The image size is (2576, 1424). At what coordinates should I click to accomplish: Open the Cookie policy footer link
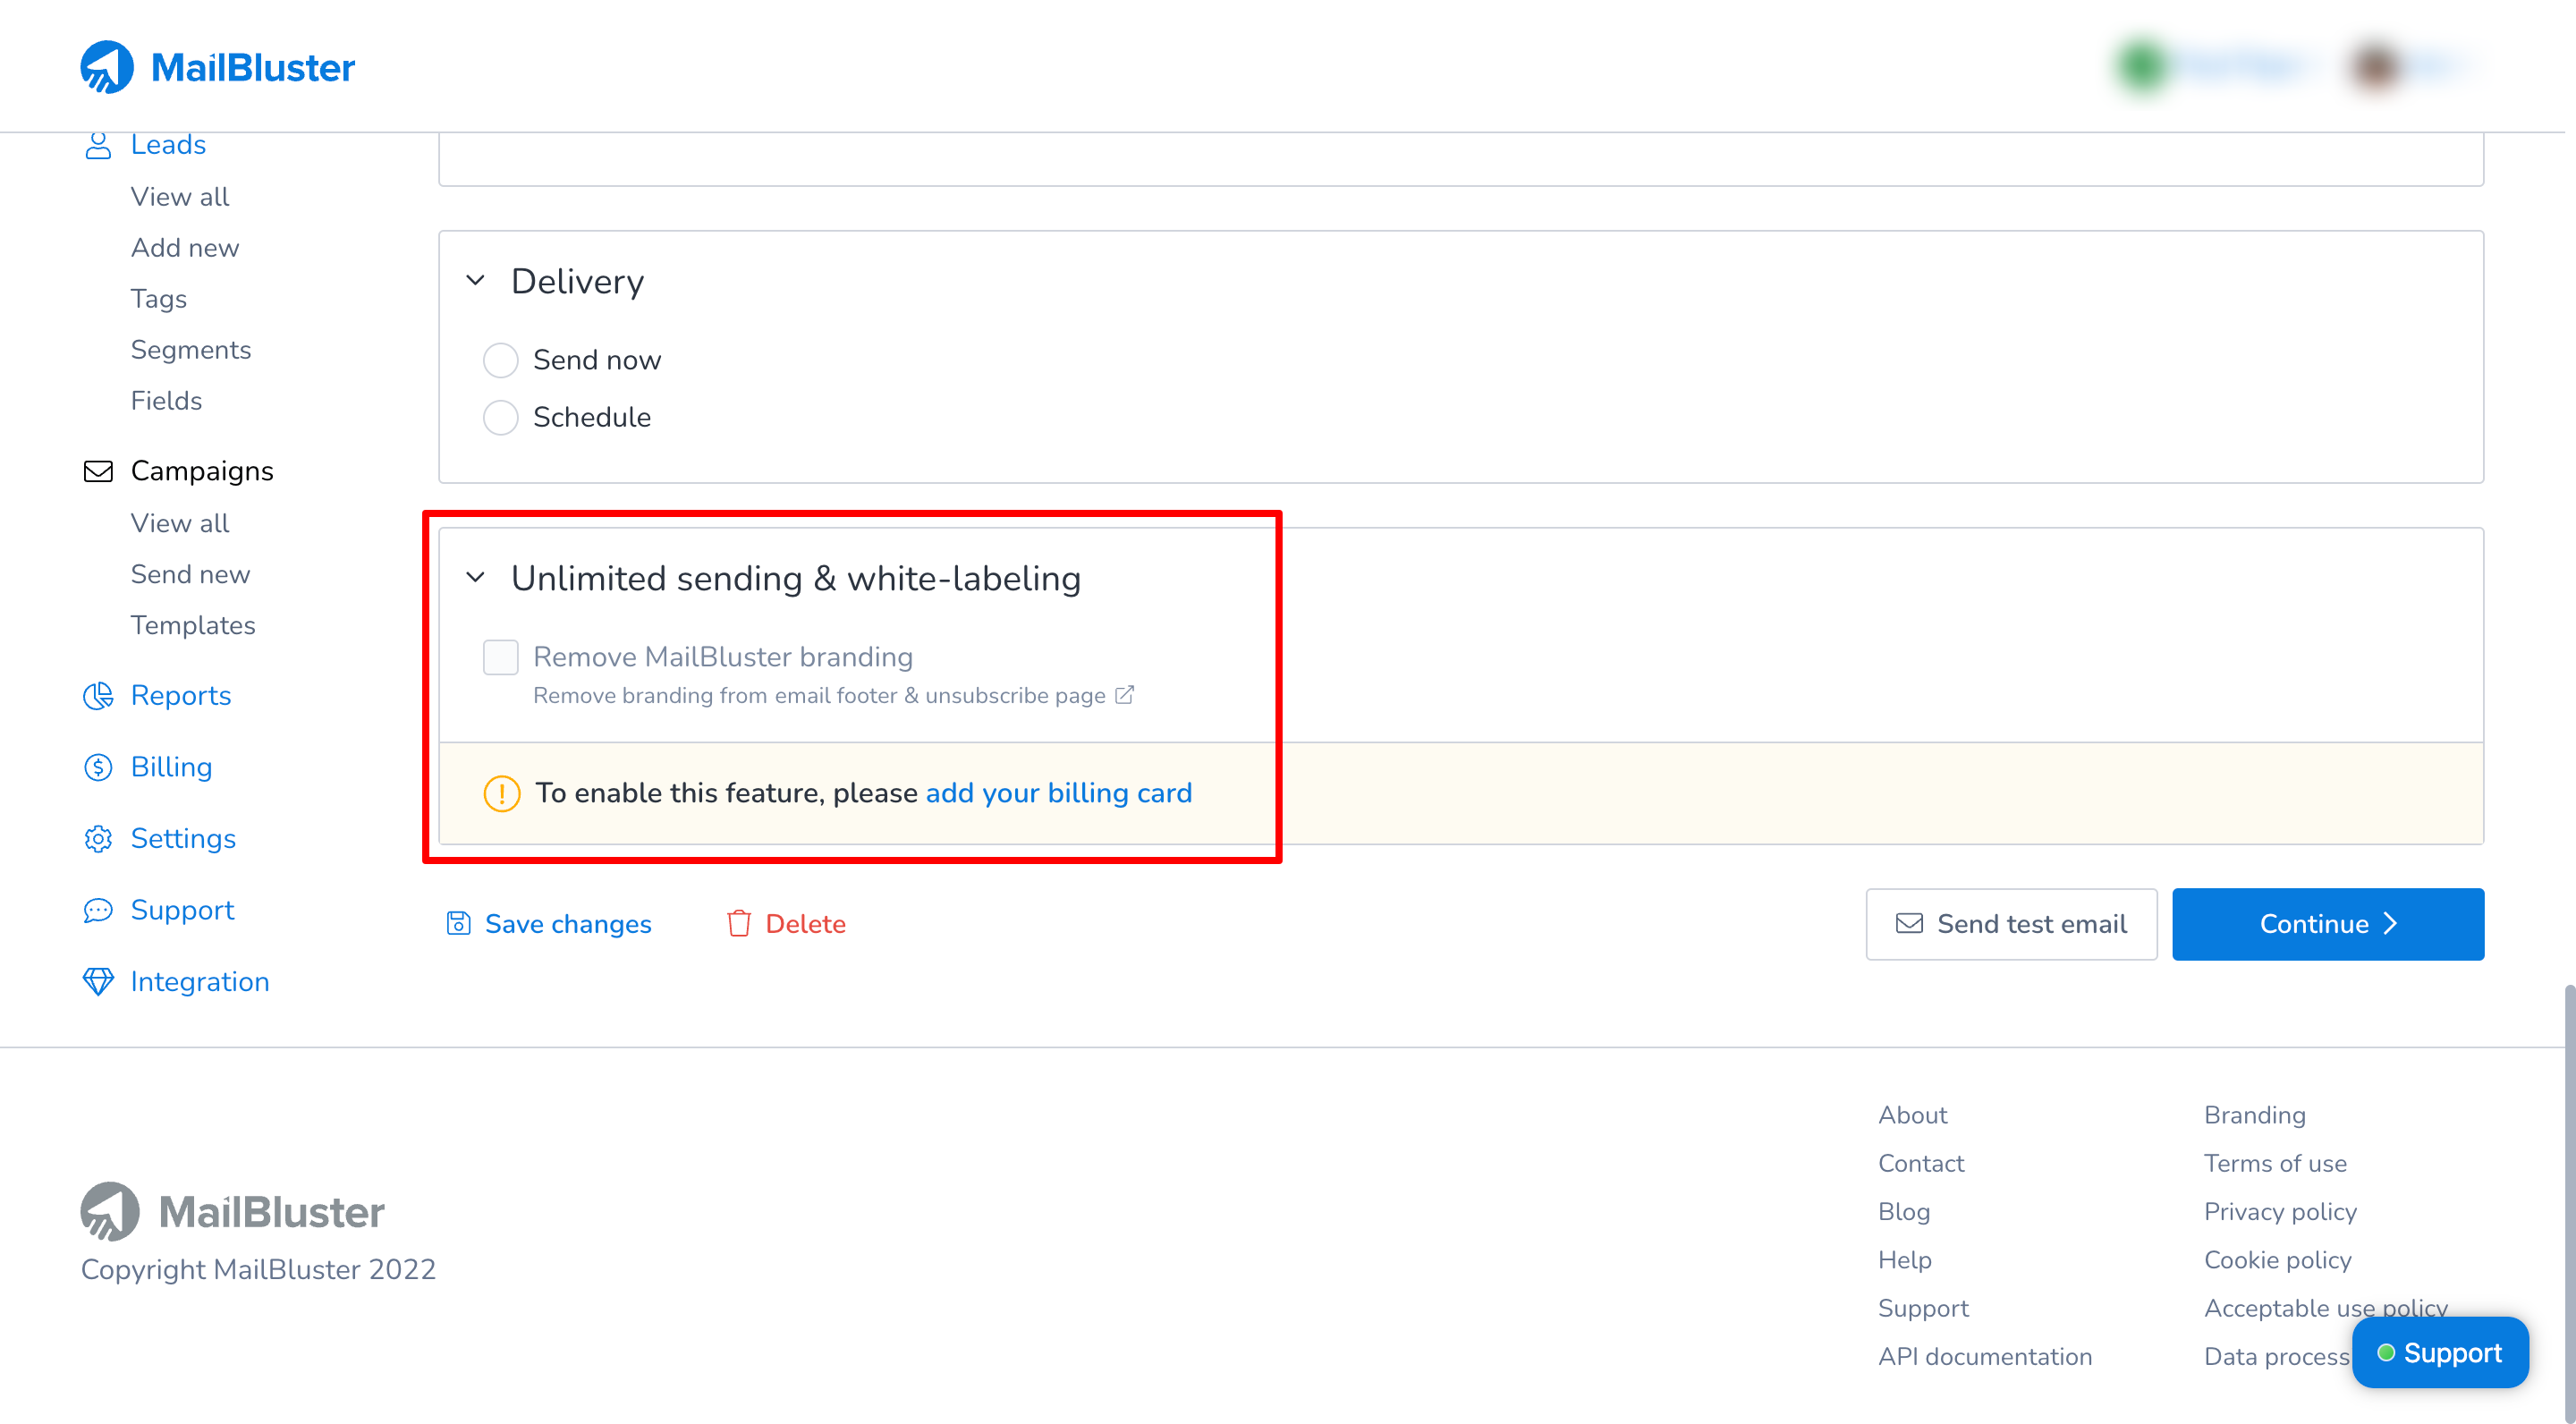(x=2278, y=1260)
